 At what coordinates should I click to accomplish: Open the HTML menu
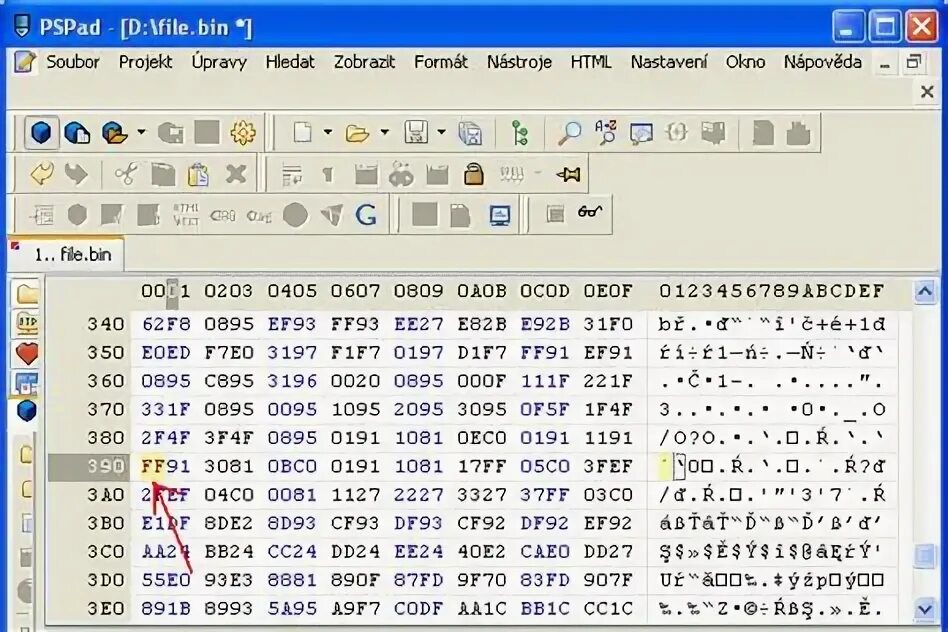tap(591, 62)
